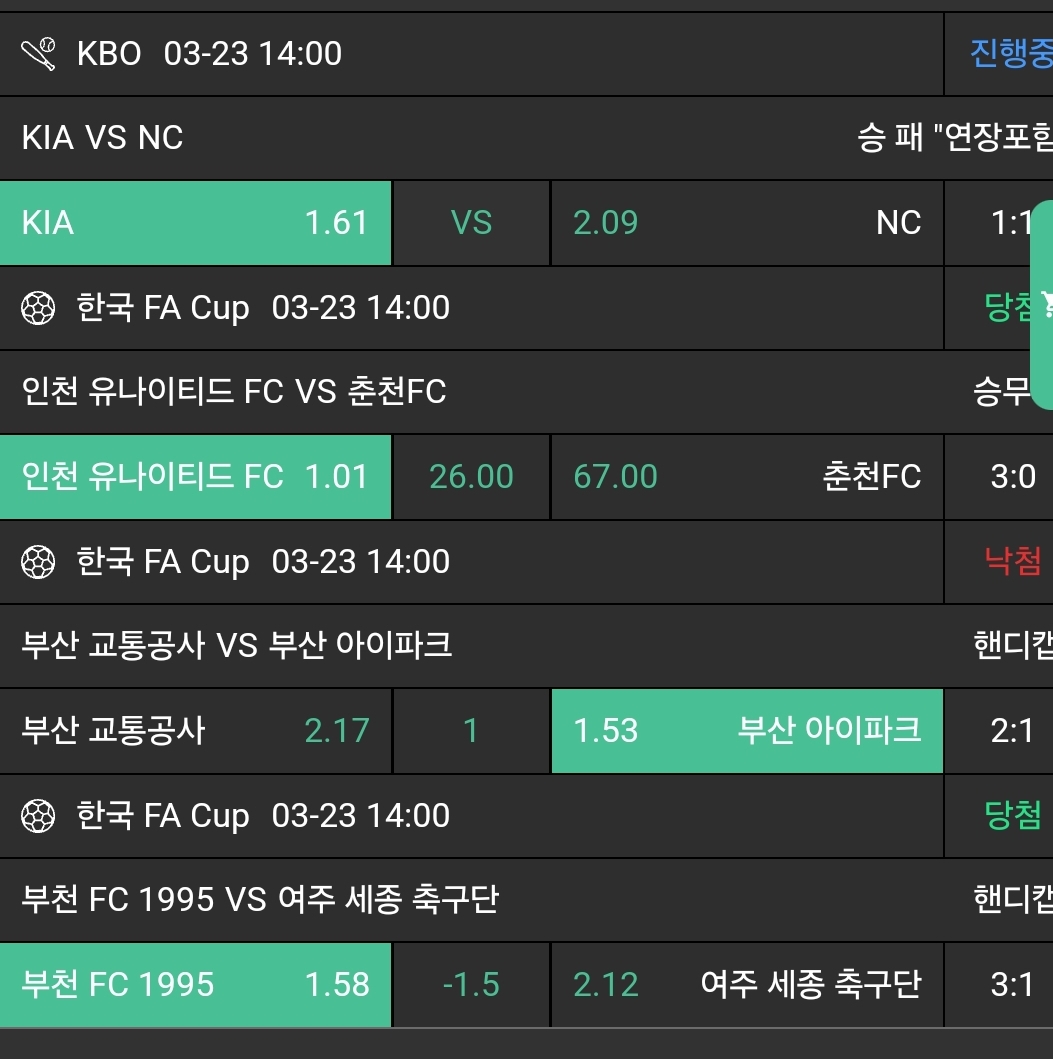Click the -1.5 handicap value cell
This screenshot has width=1053, height=1059.
471,985
